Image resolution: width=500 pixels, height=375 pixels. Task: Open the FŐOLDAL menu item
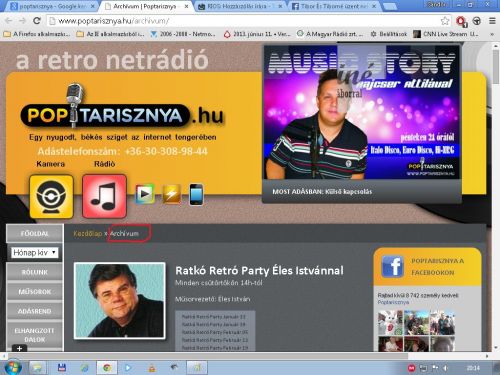tap(34, 233)
